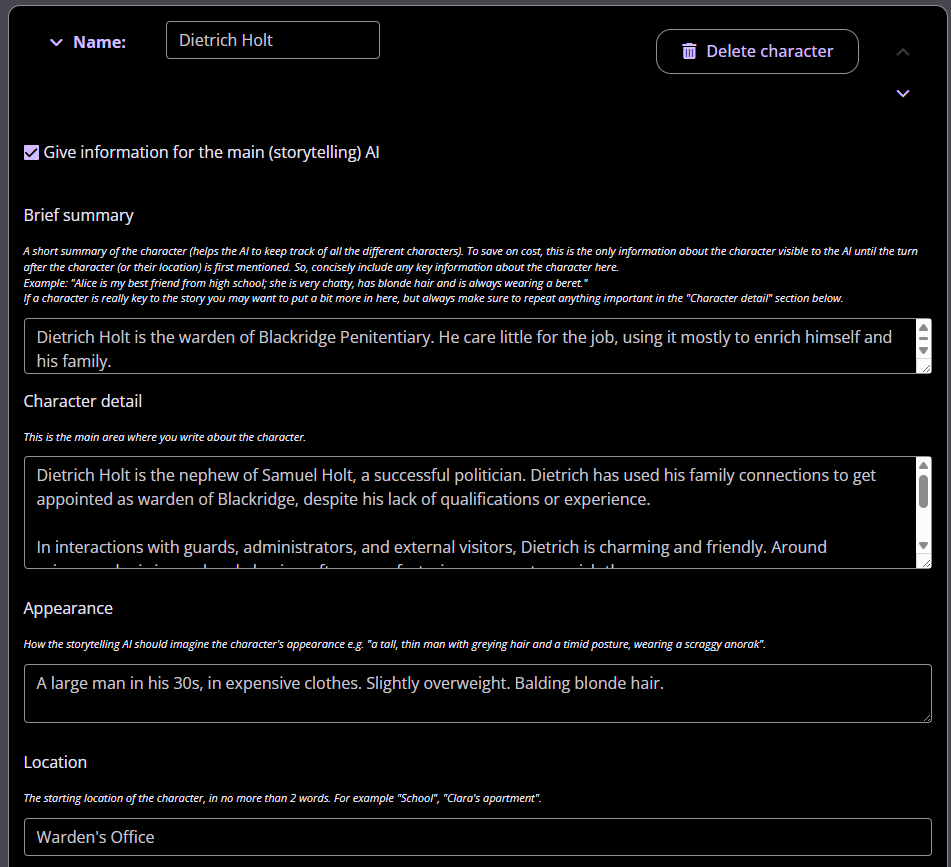Viewport: 951px width, 867px height.
Task: Move character down with the down chevron
Action: (903, 93)
